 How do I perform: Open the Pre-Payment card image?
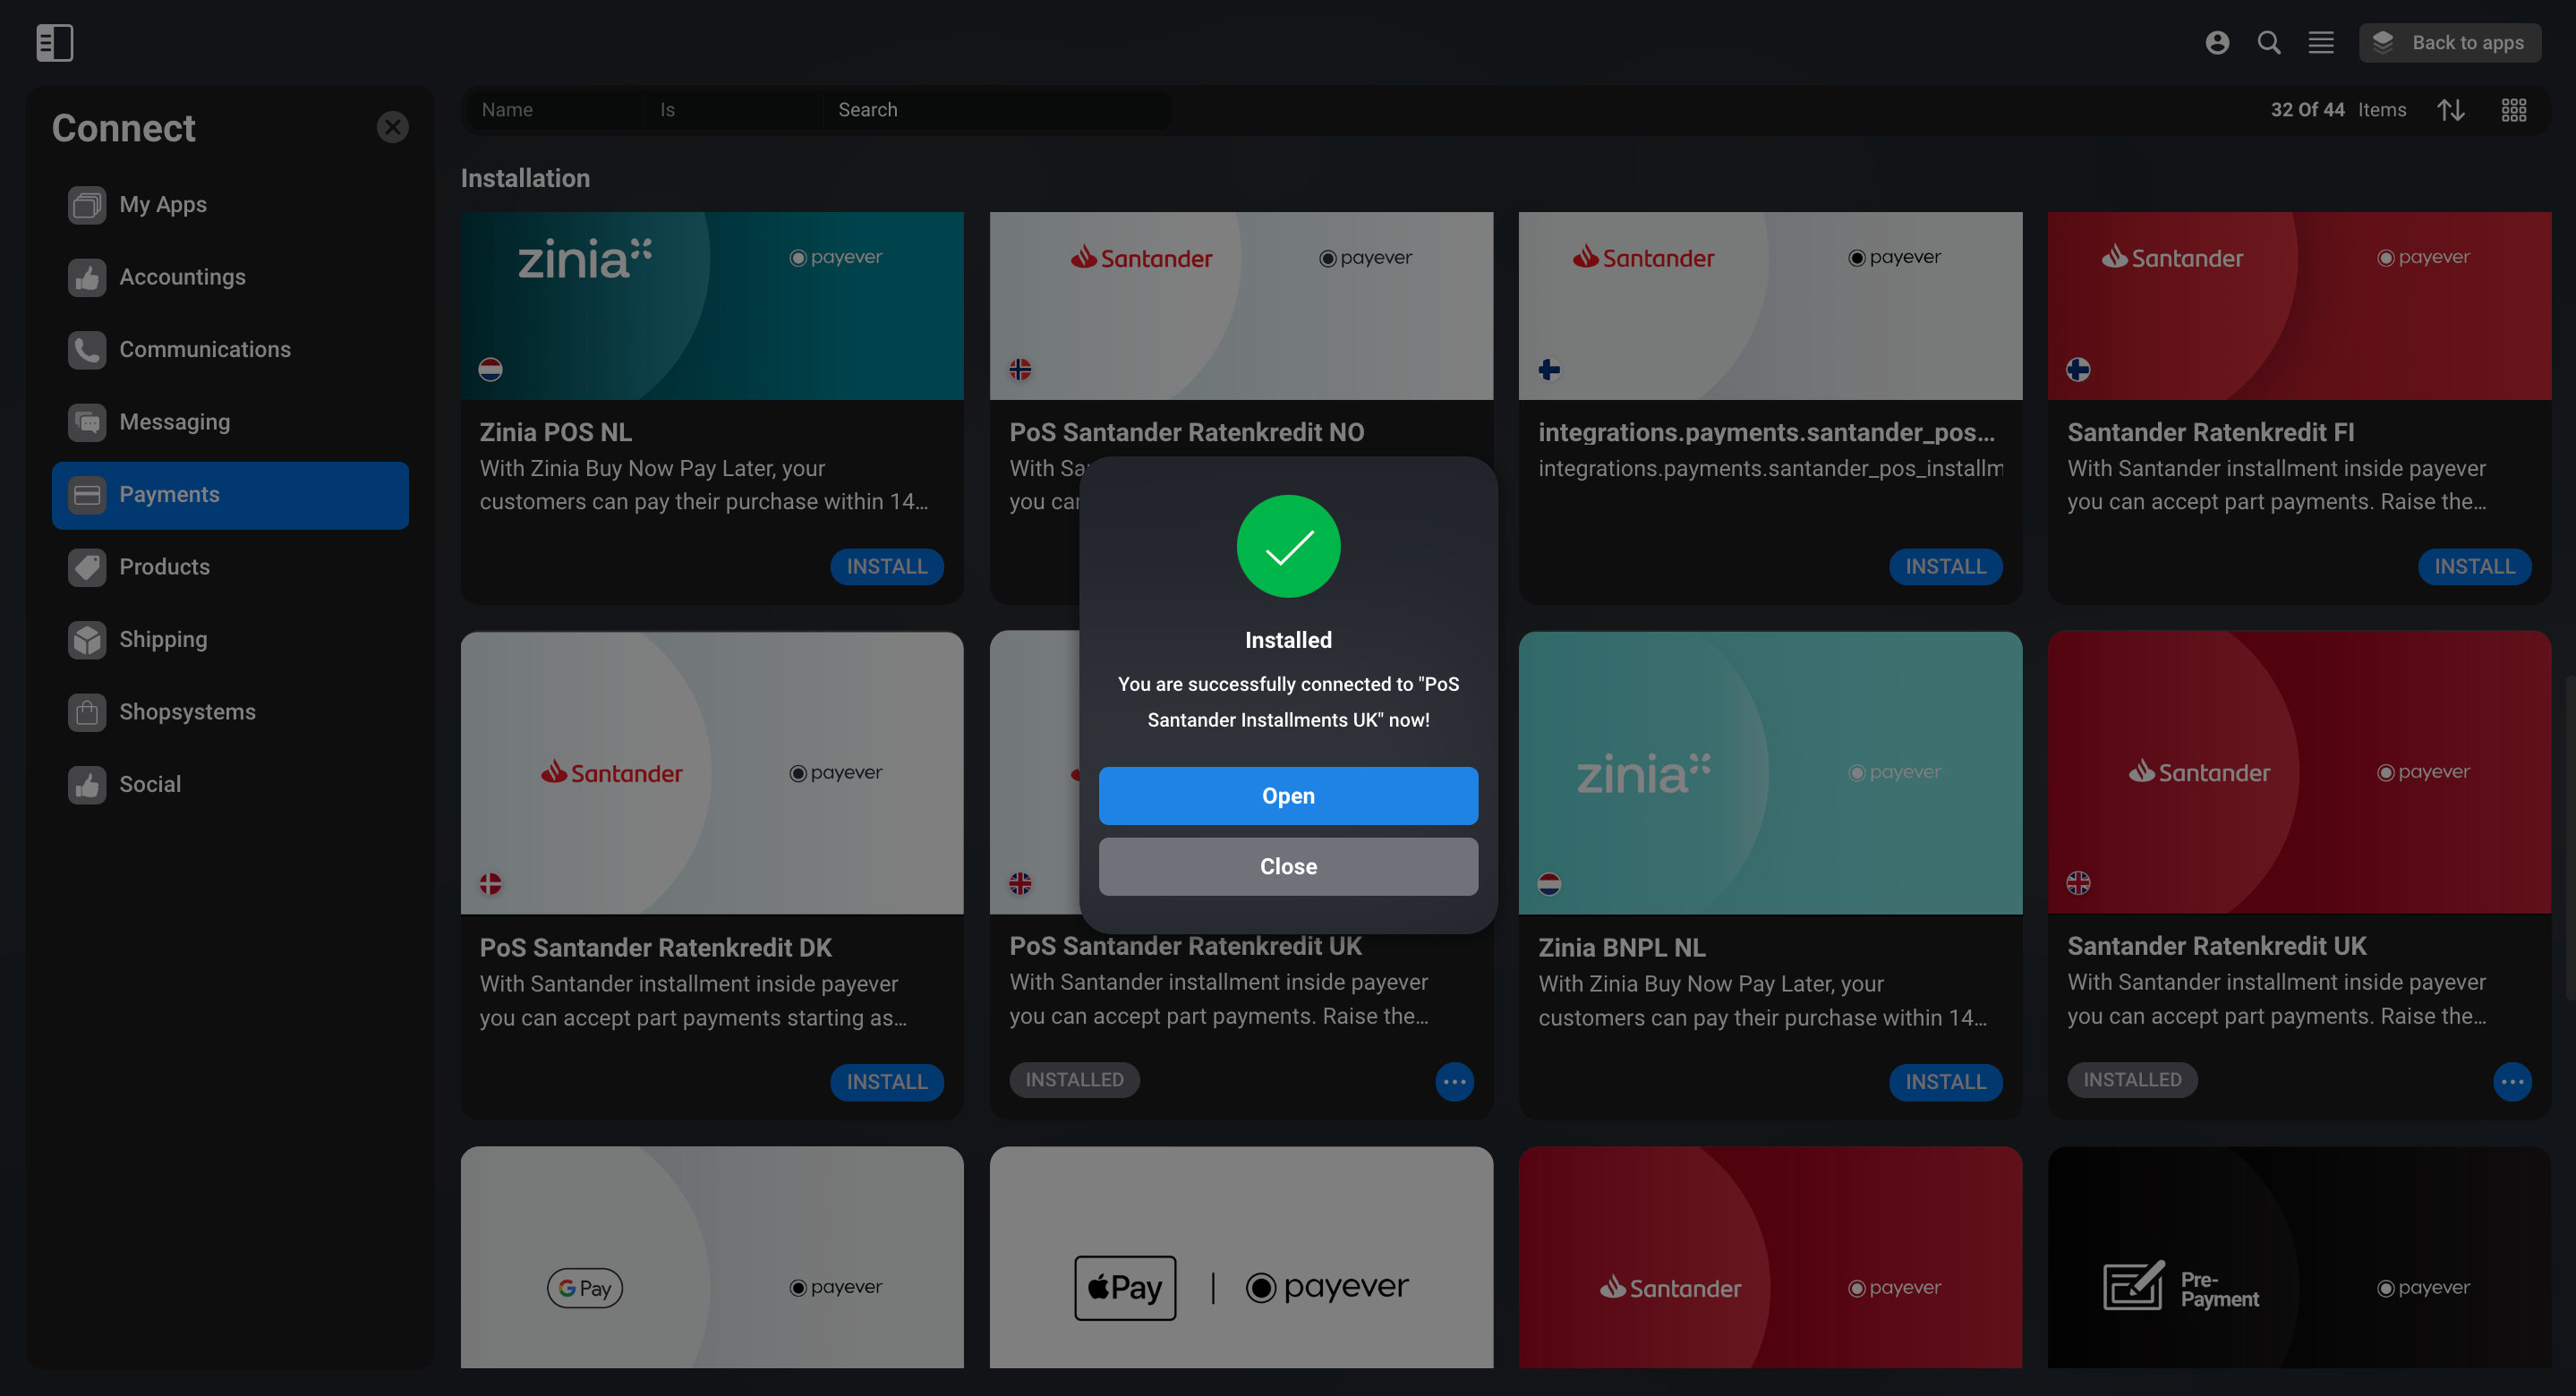(2299, 1258)
